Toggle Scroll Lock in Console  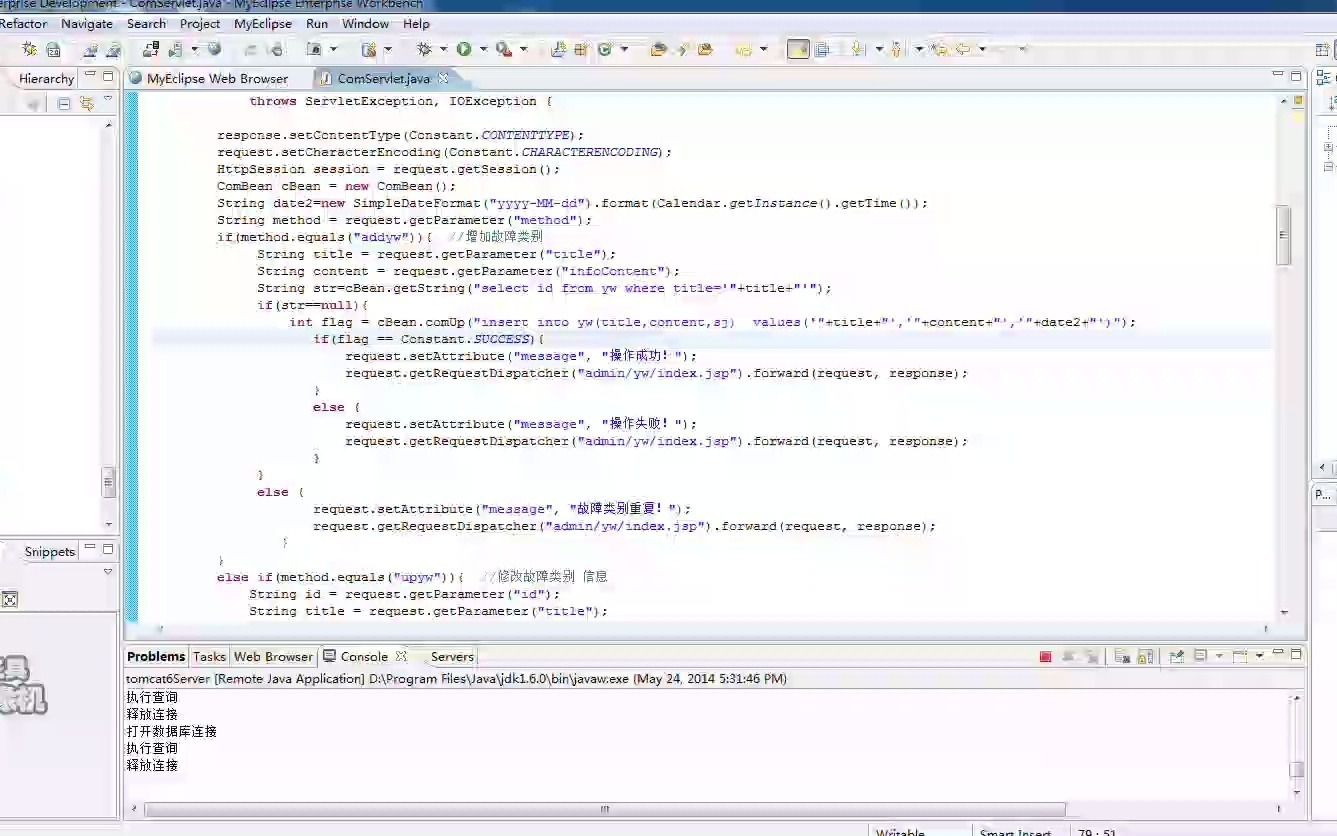point(1145,657)
